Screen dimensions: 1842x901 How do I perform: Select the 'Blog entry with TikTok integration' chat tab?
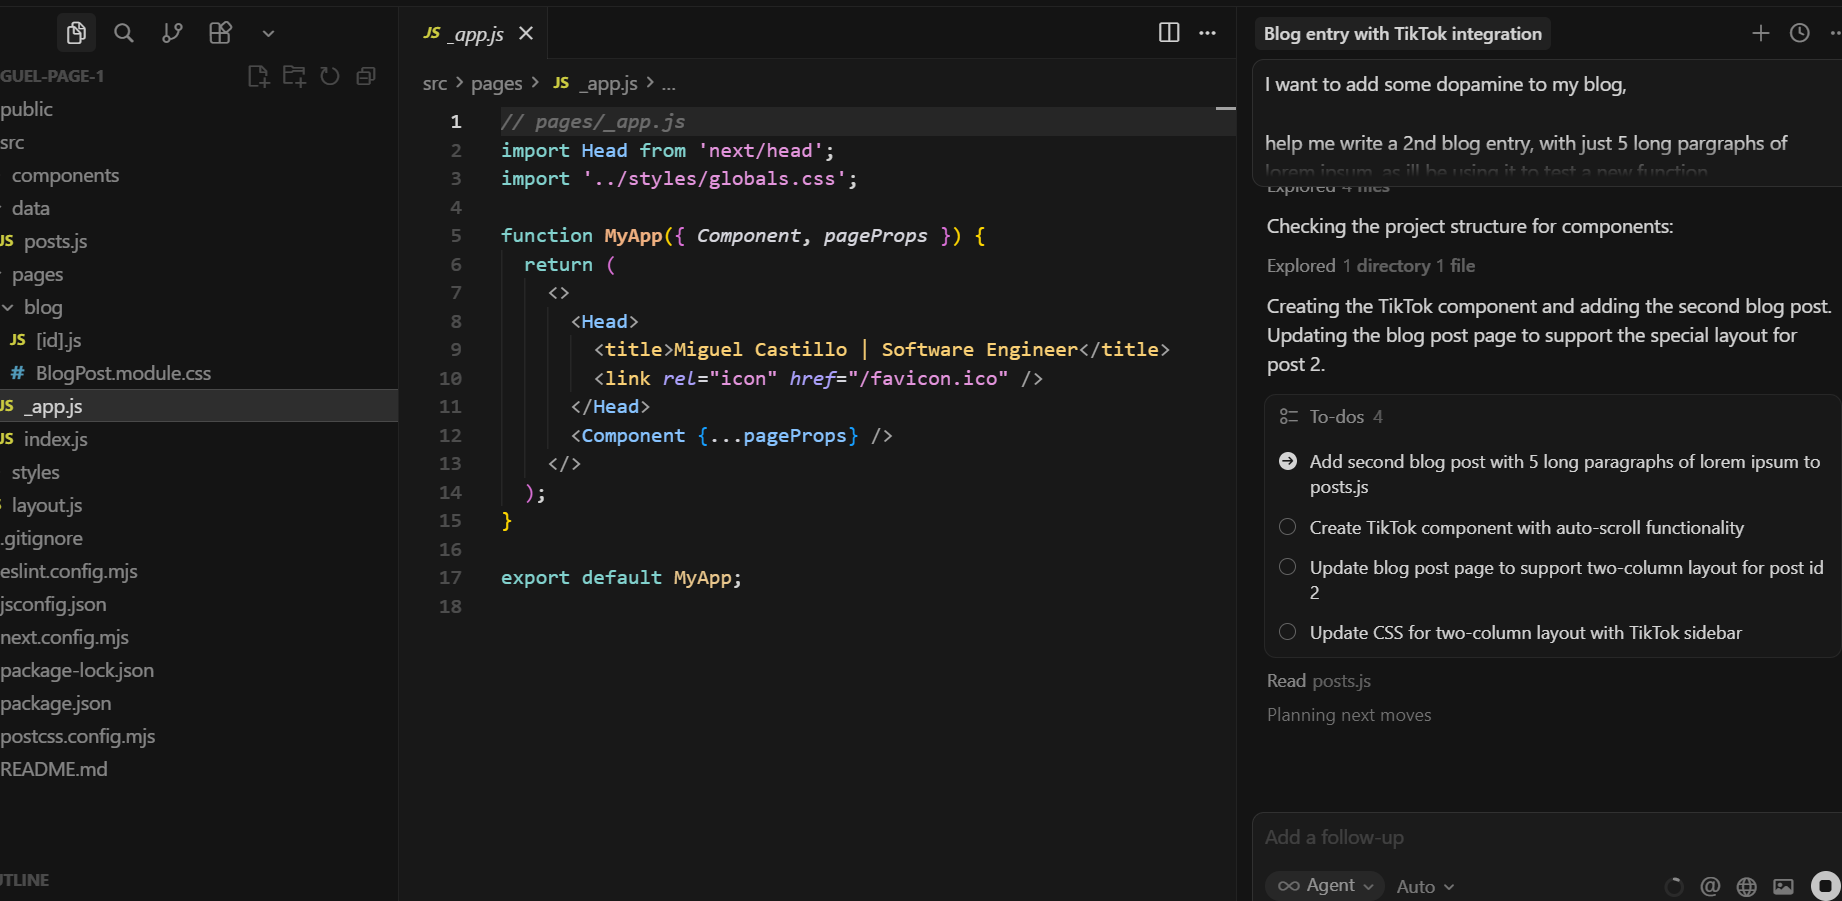[1402, 34]
